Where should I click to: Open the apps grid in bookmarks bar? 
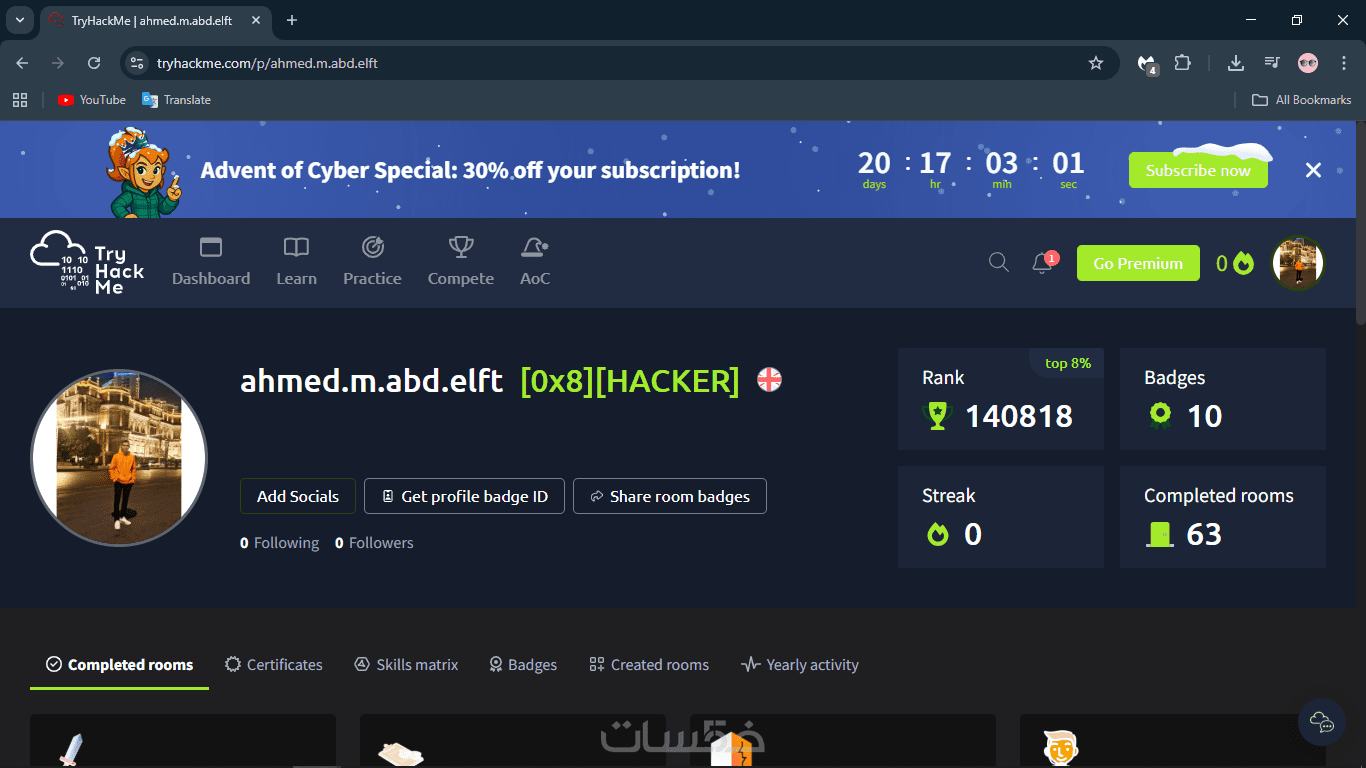click(x=19, y=100)
